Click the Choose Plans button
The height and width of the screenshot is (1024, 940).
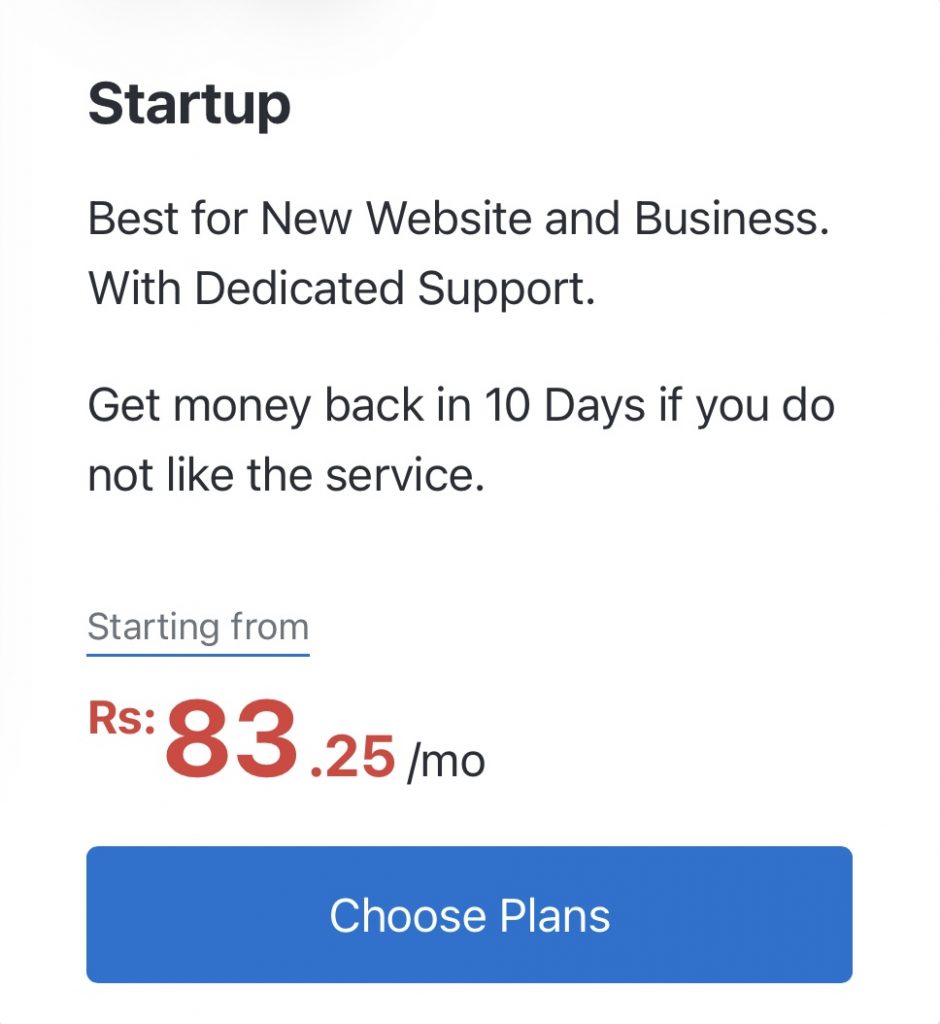tap(469, 914)
